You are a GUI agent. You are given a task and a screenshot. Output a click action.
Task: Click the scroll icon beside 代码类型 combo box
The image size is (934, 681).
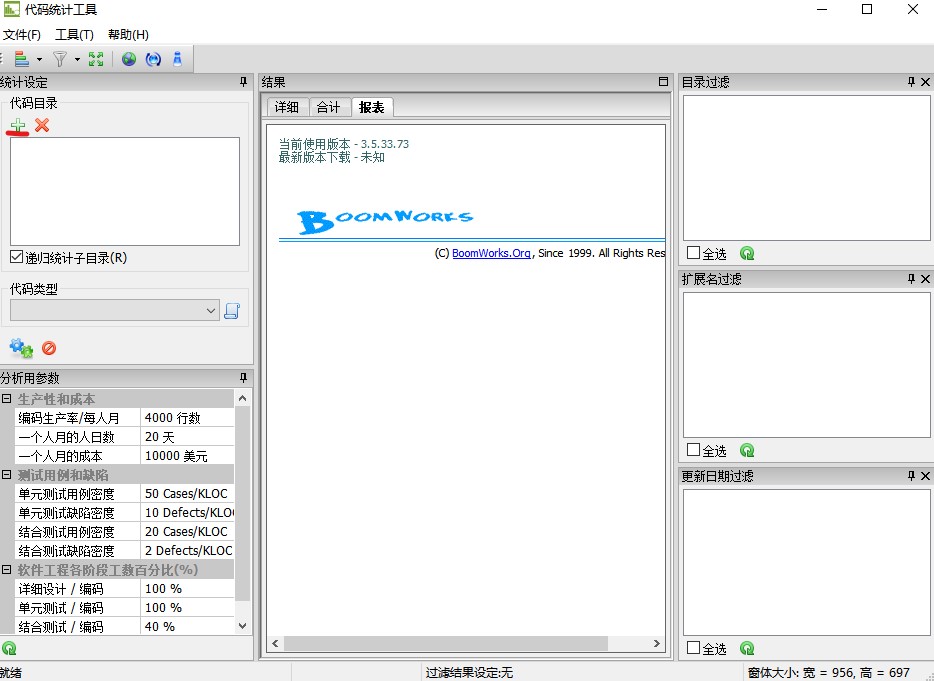click(x=232, y=310)
